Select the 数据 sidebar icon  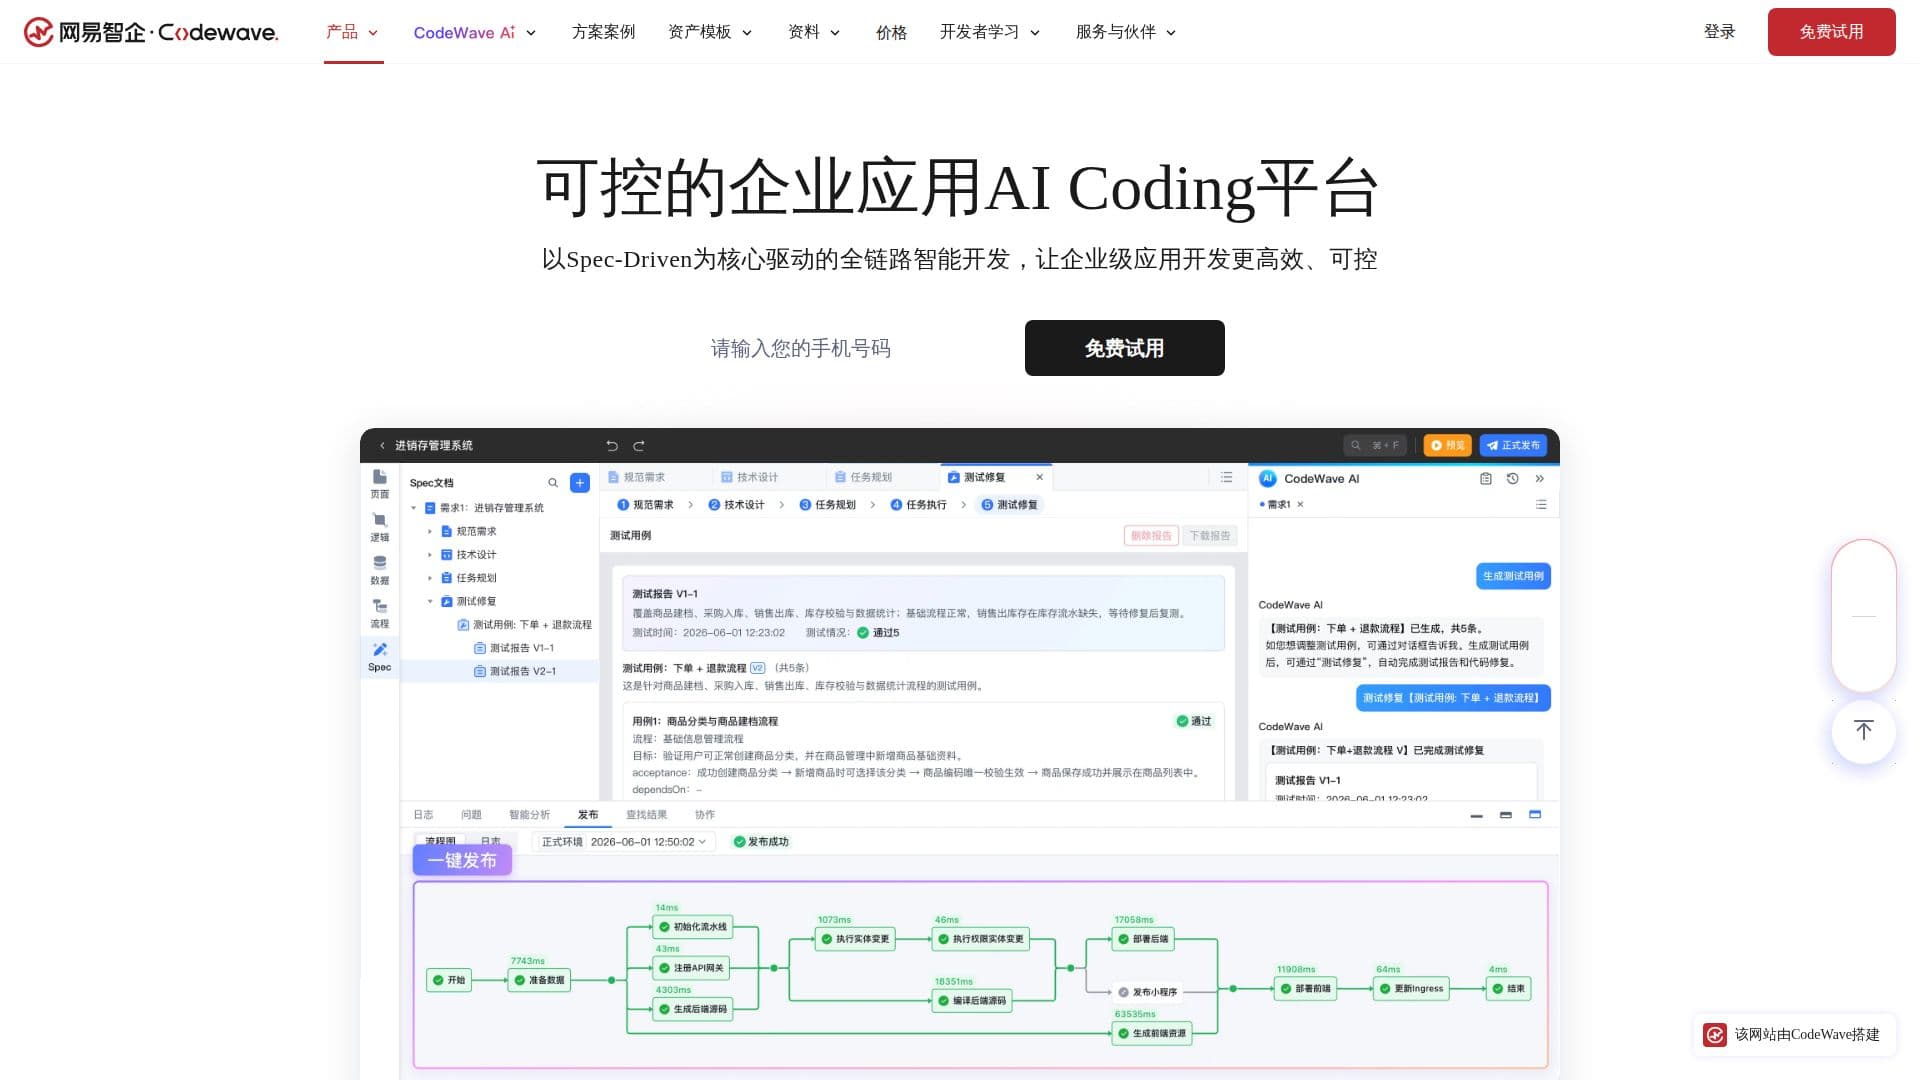coord(380,570)
